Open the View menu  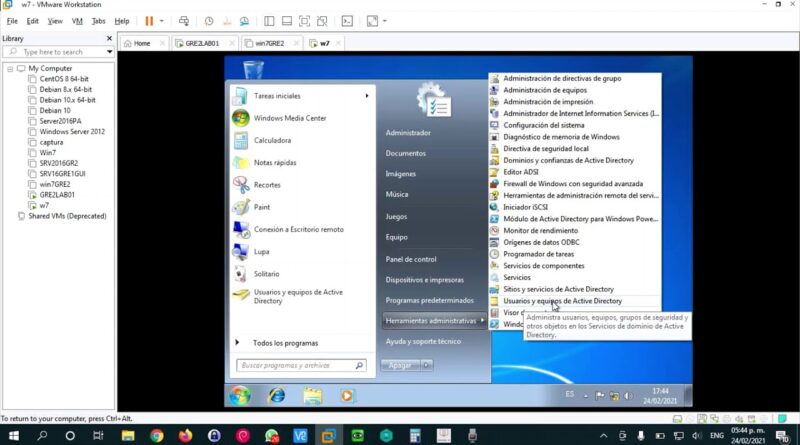pyautogui.click(x=55, y=21)
